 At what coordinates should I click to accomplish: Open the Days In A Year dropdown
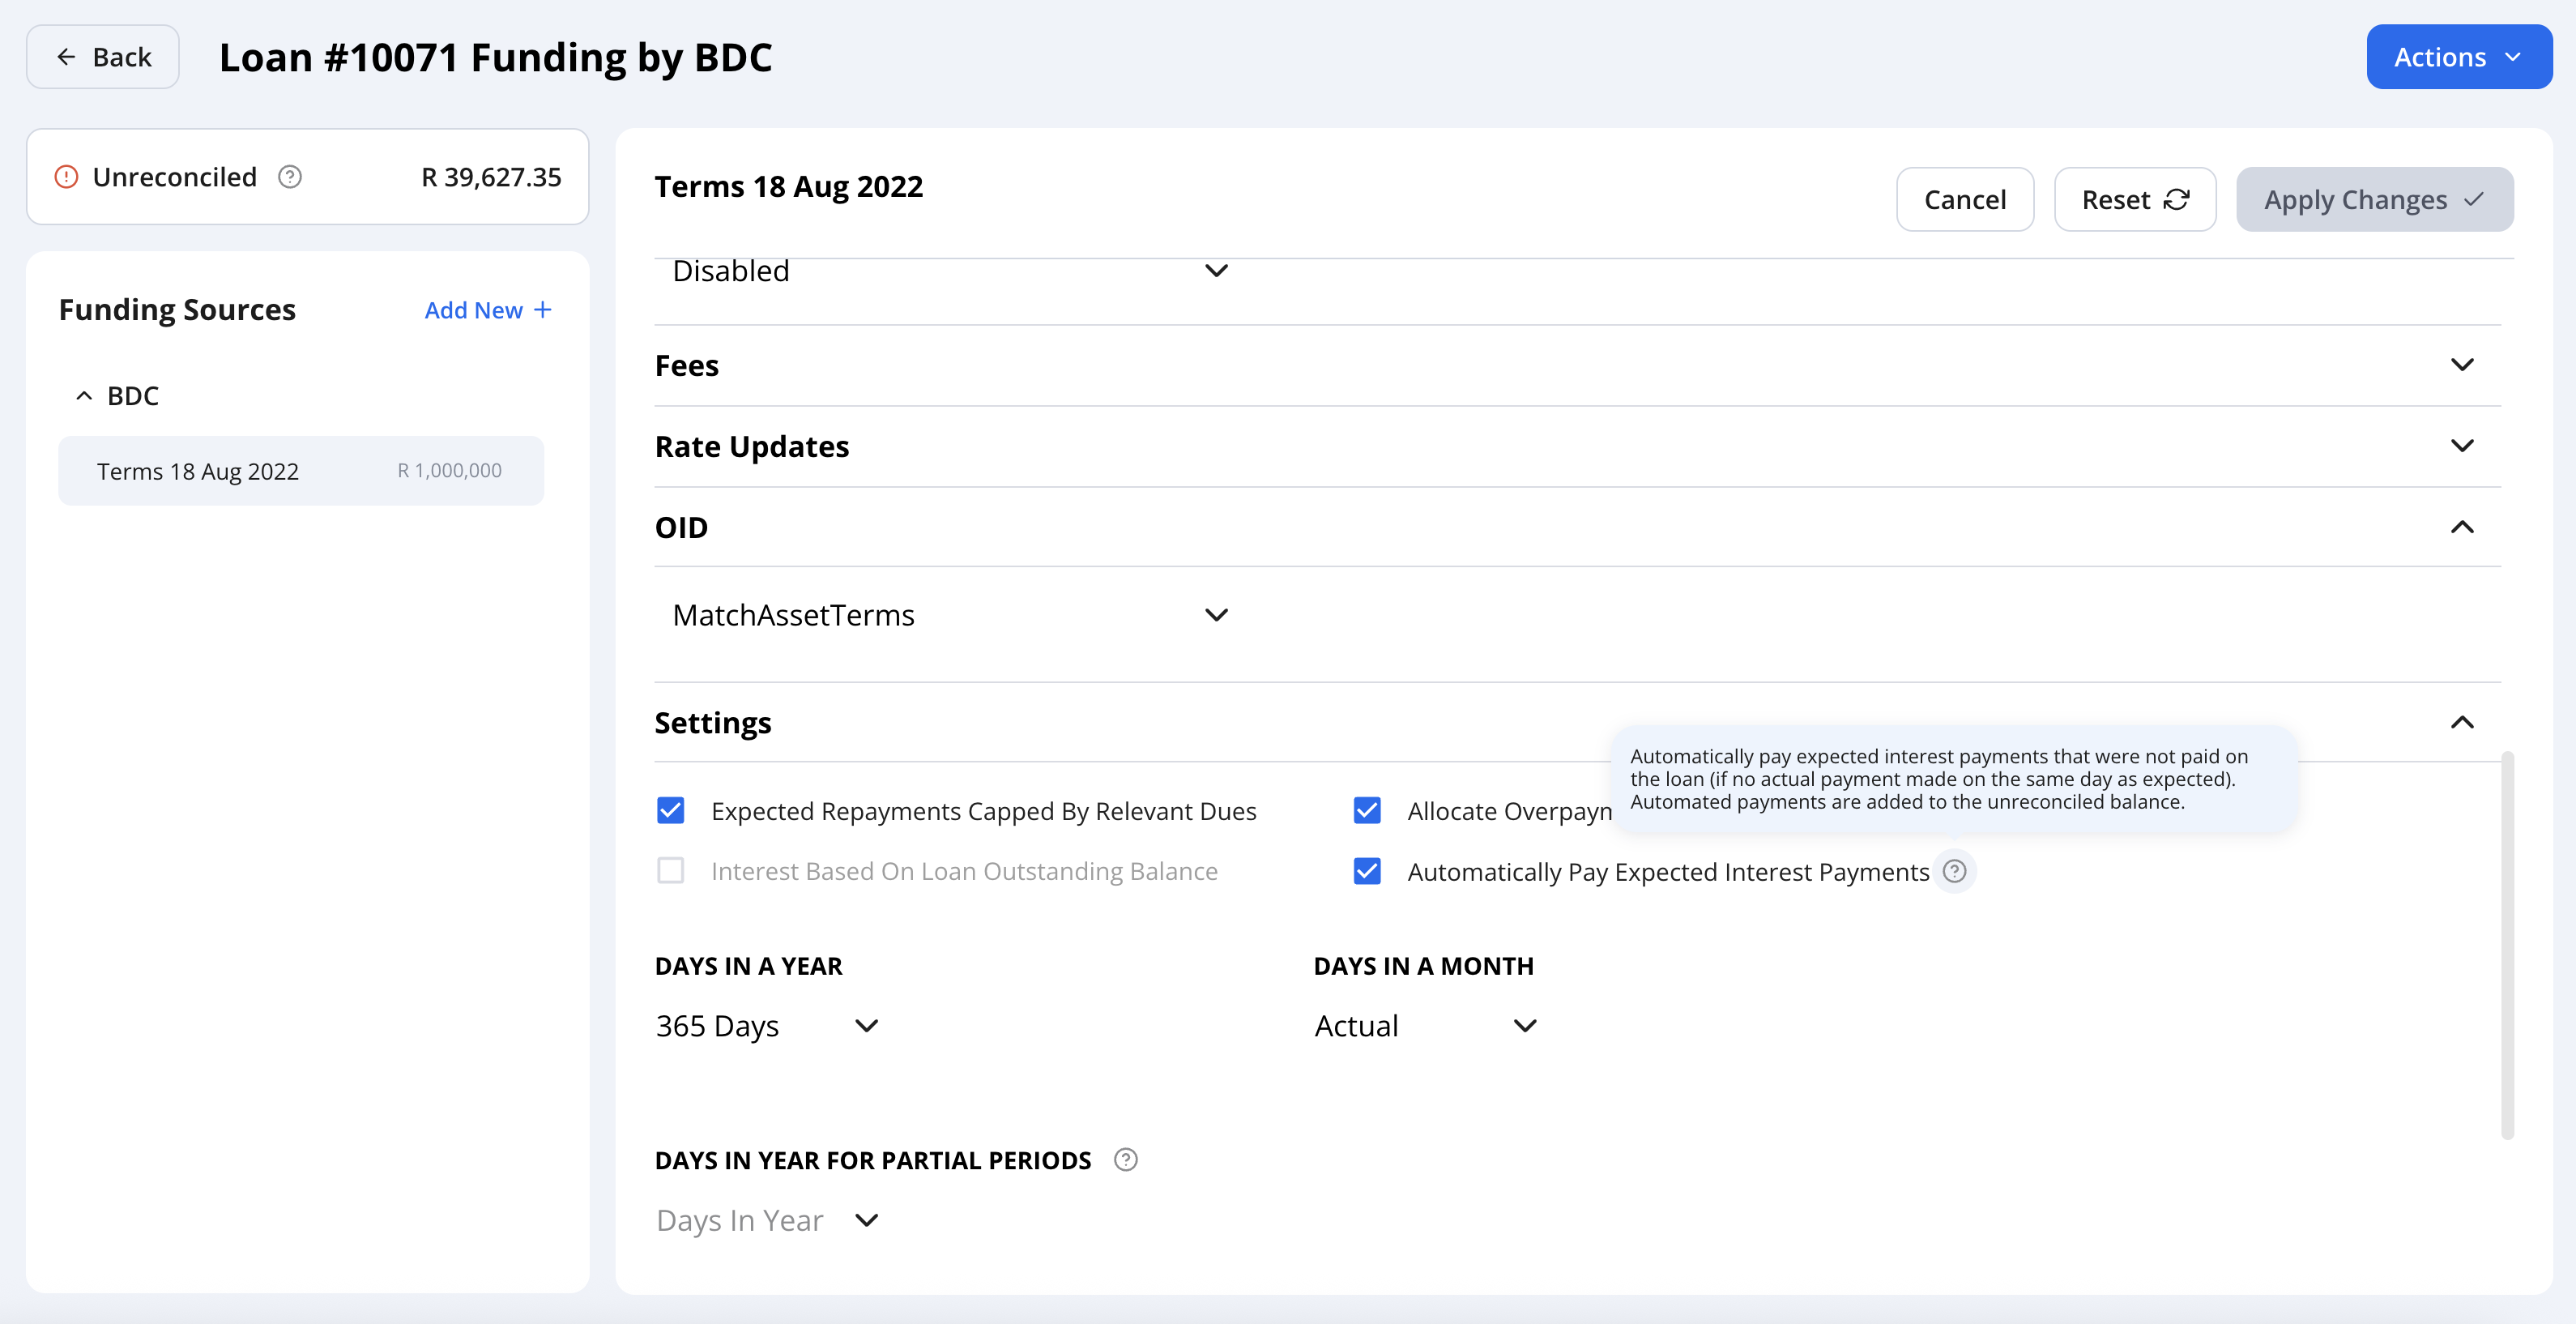point(768,1026)
